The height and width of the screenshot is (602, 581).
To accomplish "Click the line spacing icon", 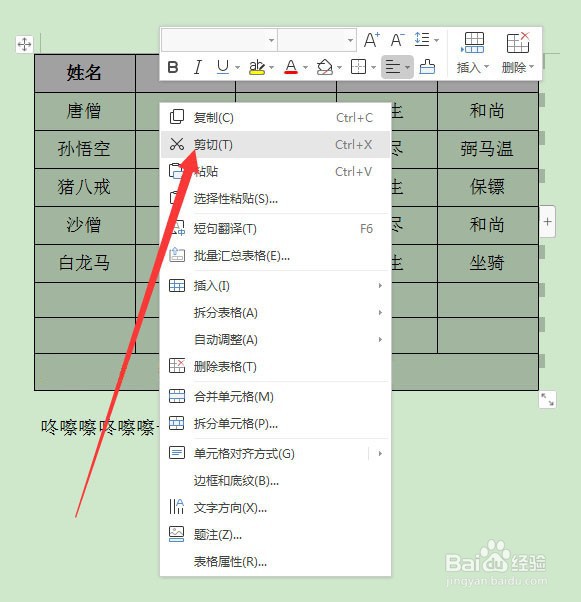I will pyautogui.click(x=422, y=39).
